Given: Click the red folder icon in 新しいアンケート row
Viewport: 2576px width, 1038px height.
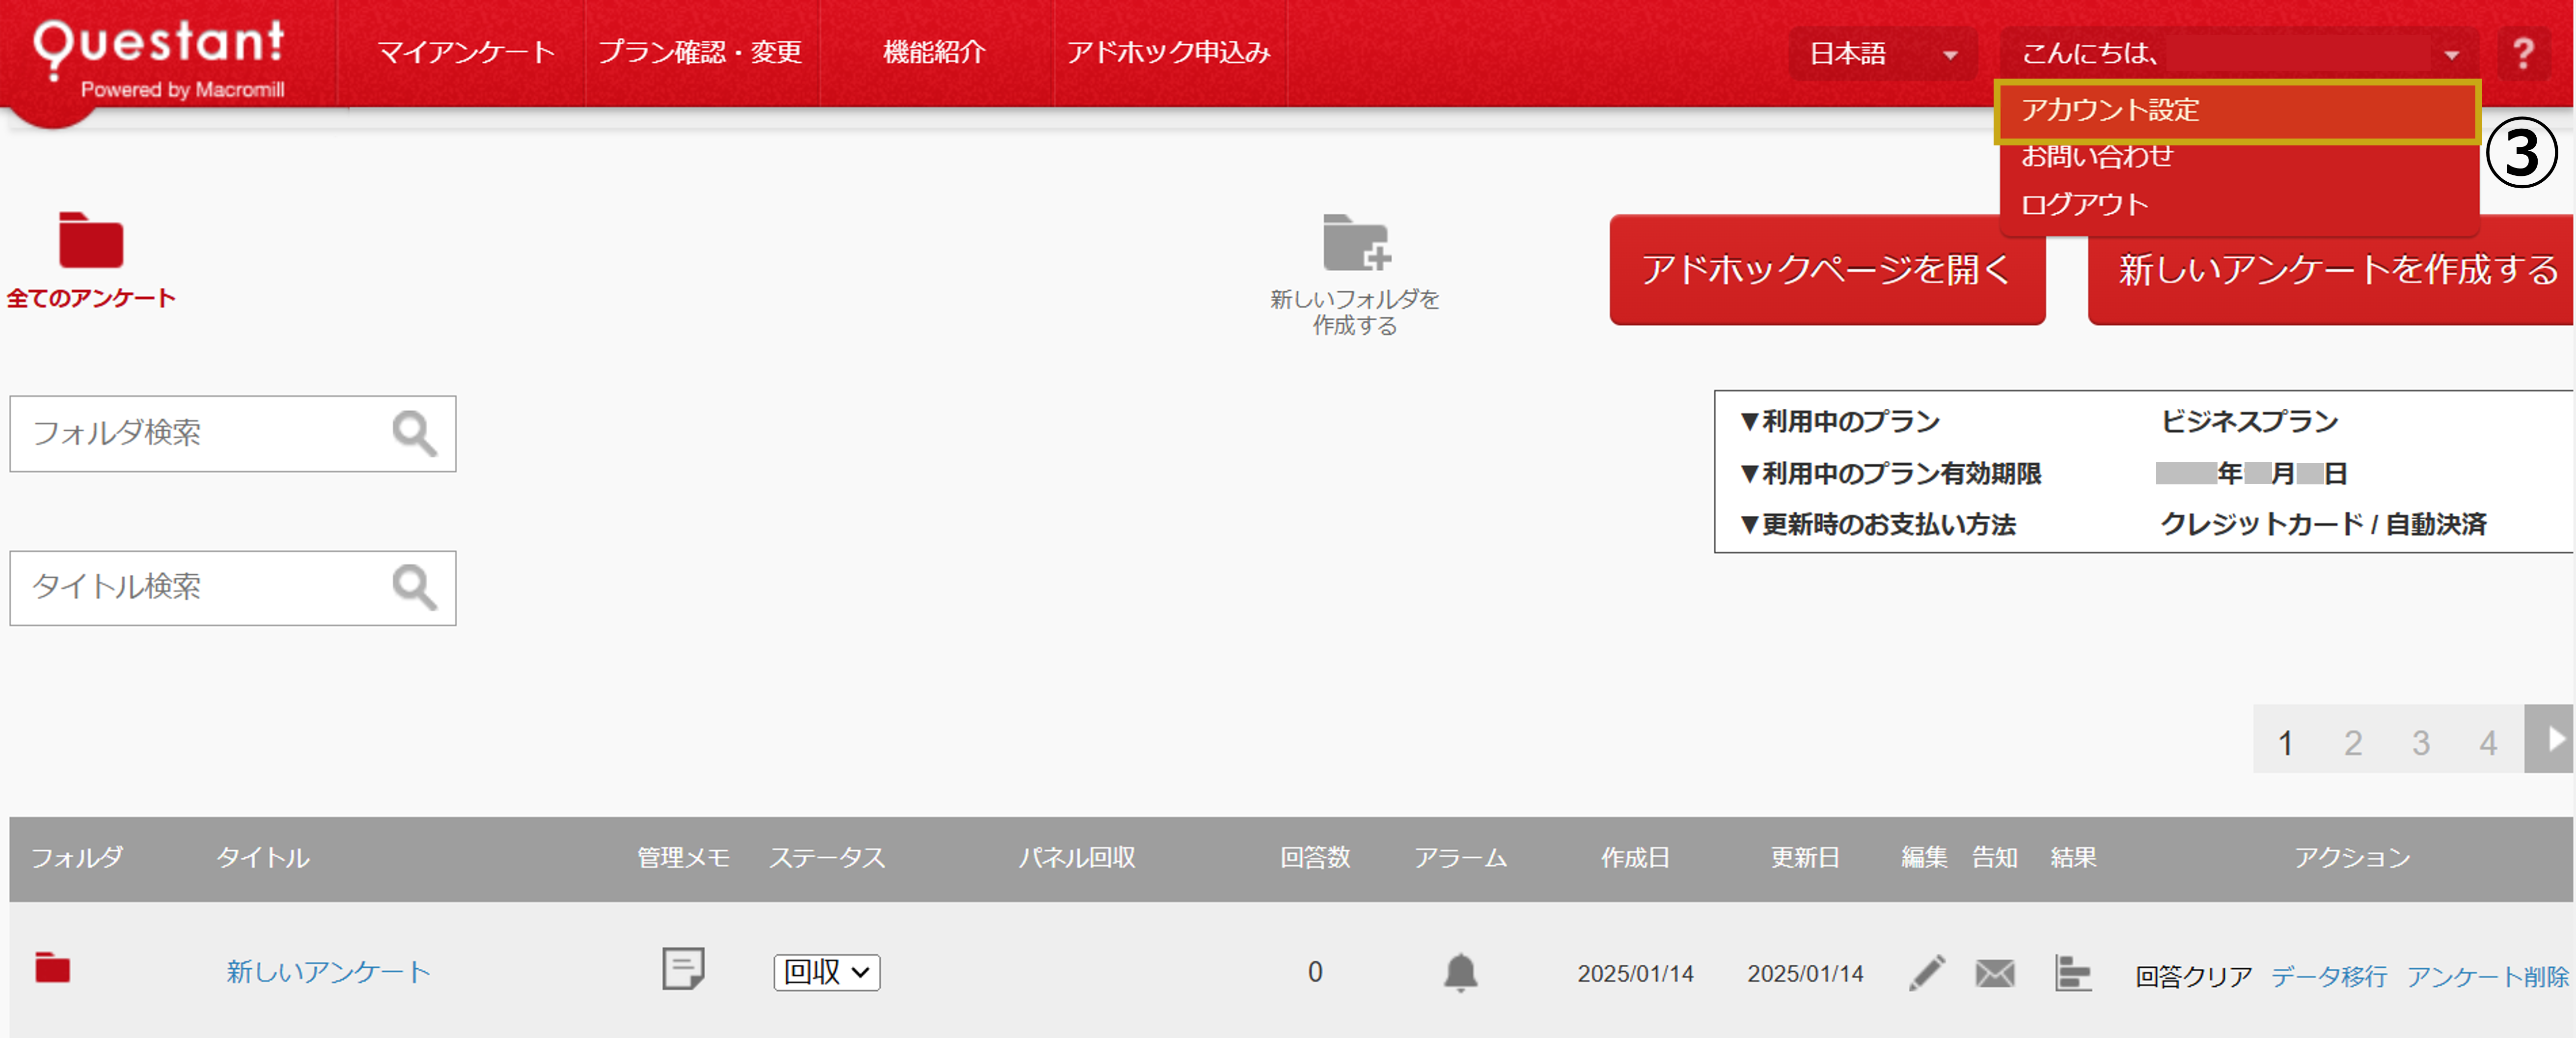Looking at the screenshot, I should click(52, 968).
